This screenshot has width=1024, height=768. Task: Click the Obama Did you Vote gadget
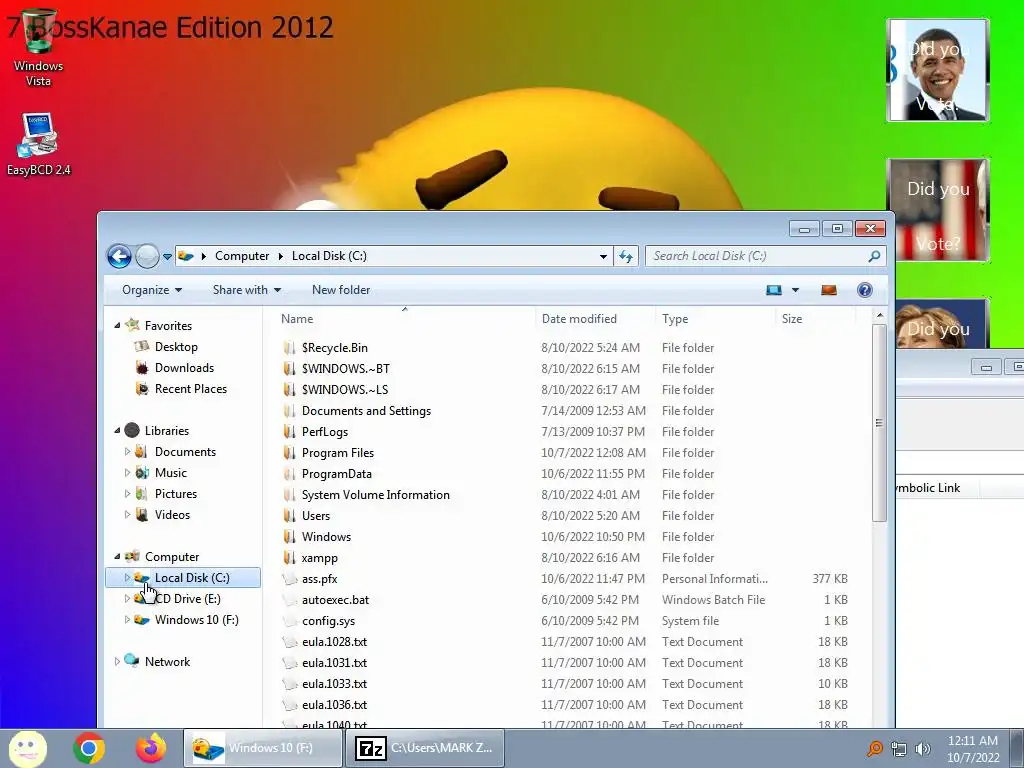pyautogui.click(x=938, y=71)
